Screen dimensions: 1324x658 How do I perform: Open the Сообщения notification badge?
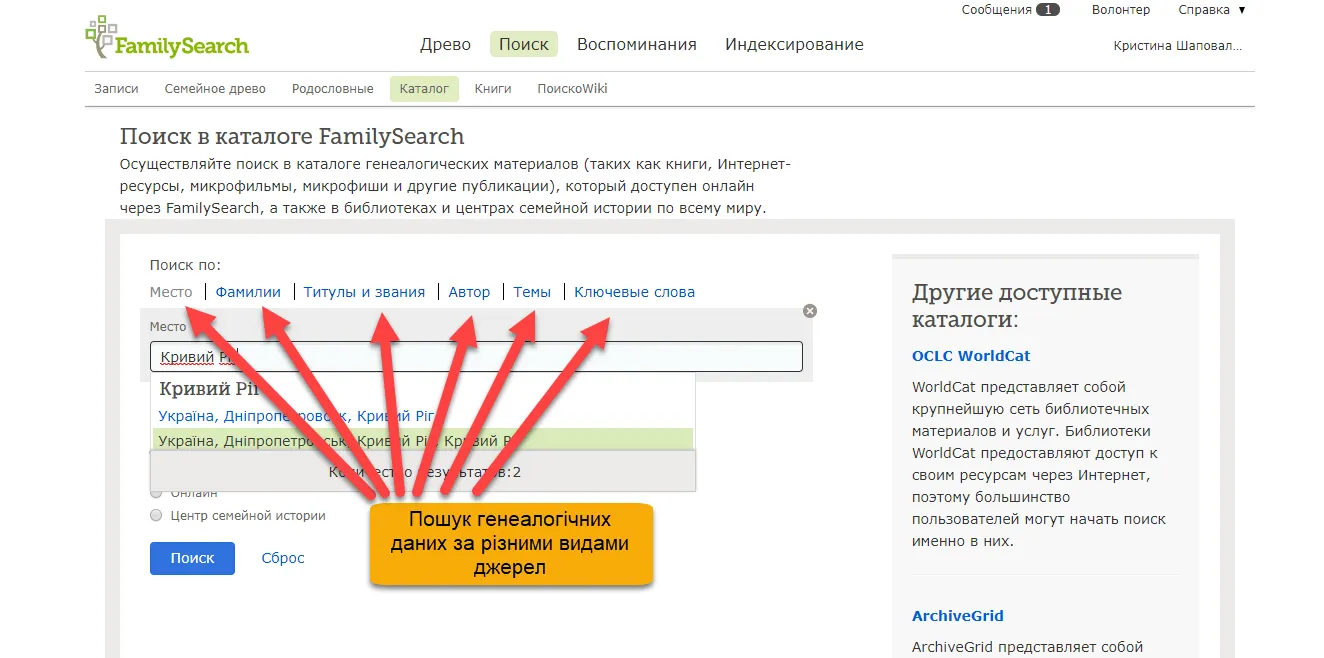1047,10
